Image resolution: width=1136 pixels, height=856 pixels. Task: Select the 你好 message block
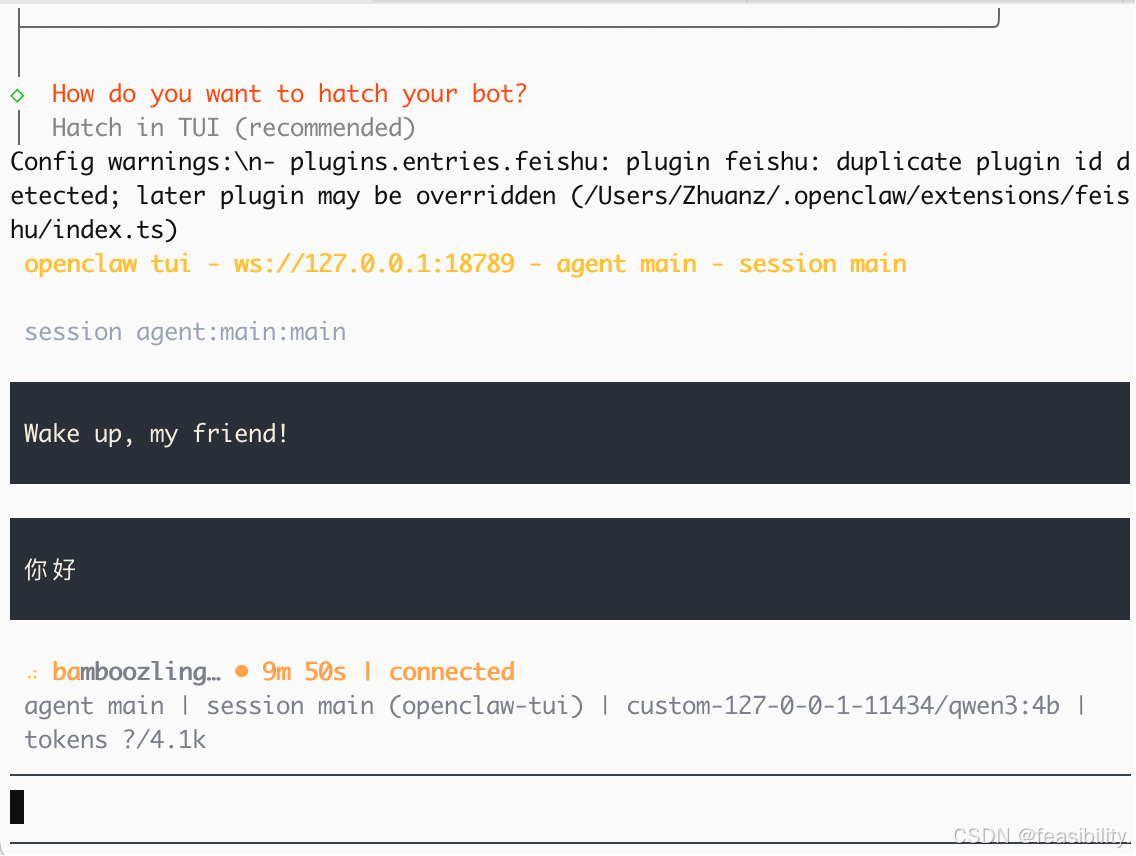tap(569, 569)
